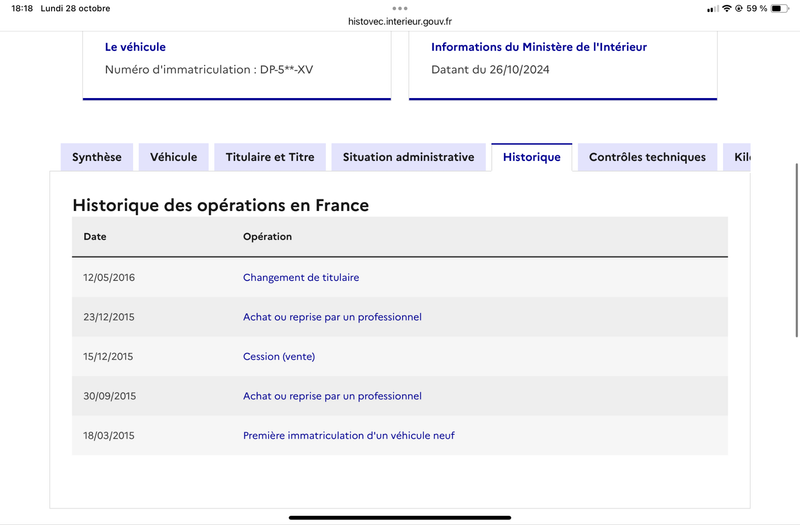The image size is (800, 525).
Task: Click the date 30/09/2015
Action: coord(110,396)
